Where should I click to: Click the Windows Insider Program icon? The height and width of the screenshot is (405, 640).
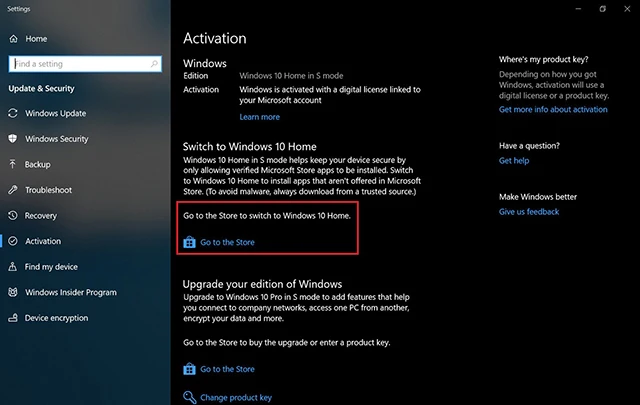tap(13, 292)
